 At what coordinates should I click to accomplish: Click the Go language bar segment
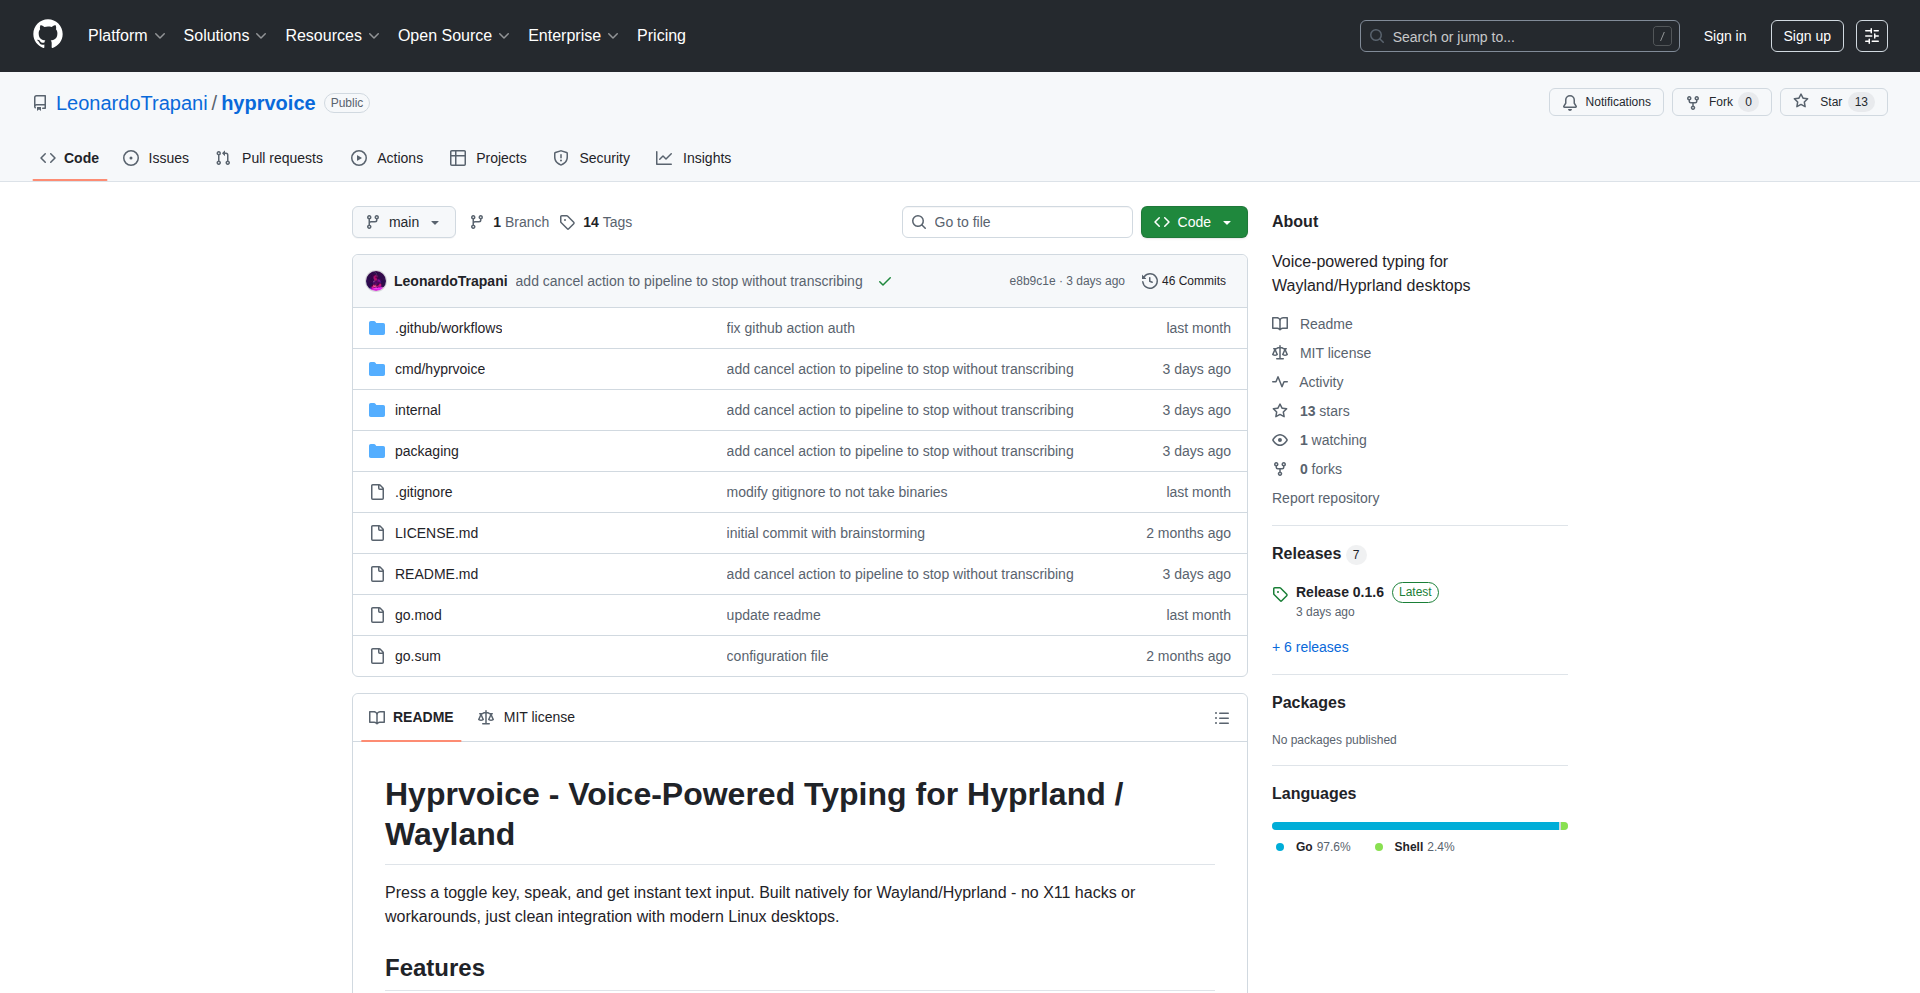[1414, 826]
